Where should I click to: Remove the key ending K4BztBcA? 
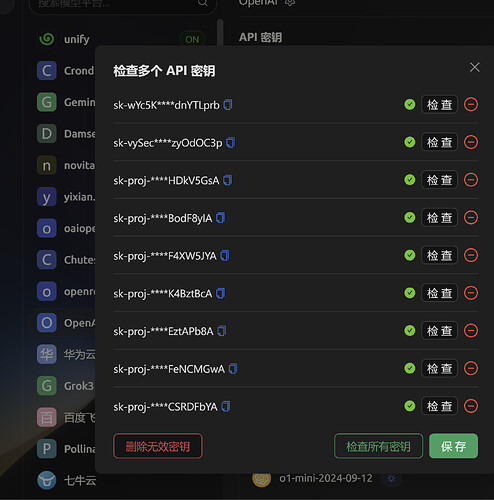pos(471,293)
